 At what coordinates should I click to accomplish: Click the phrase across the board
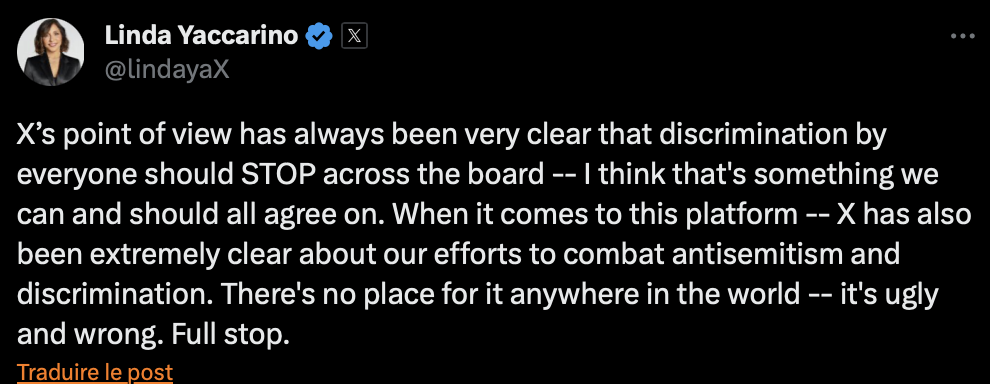(x=433, y=175)
